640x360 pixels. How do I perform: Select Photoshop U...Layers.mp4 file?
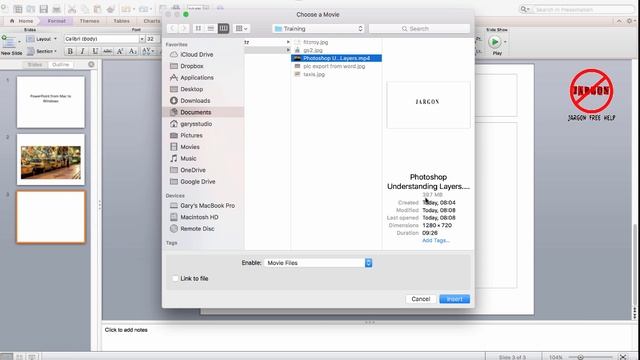(x=336, y=58)
